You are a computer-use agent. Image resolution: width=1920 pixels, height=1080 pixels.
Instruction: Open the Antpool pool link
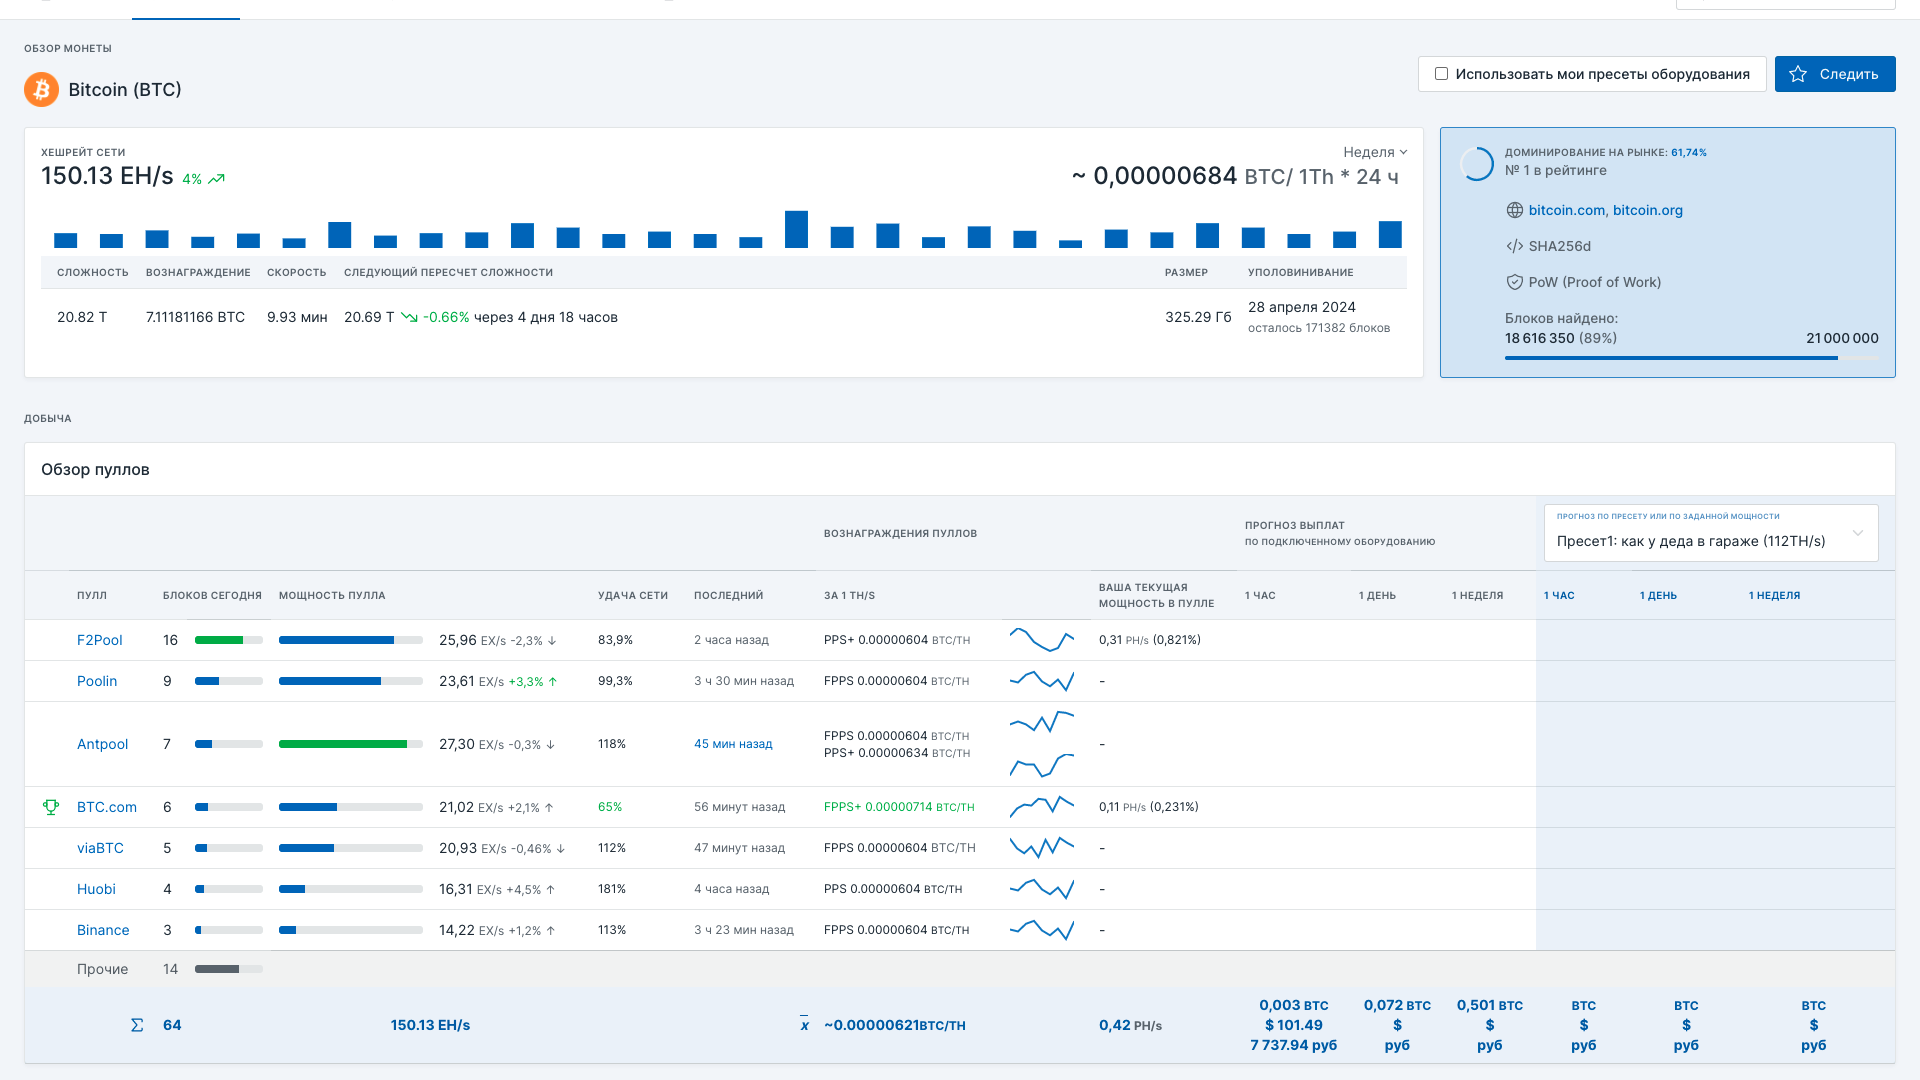point(102,744)
